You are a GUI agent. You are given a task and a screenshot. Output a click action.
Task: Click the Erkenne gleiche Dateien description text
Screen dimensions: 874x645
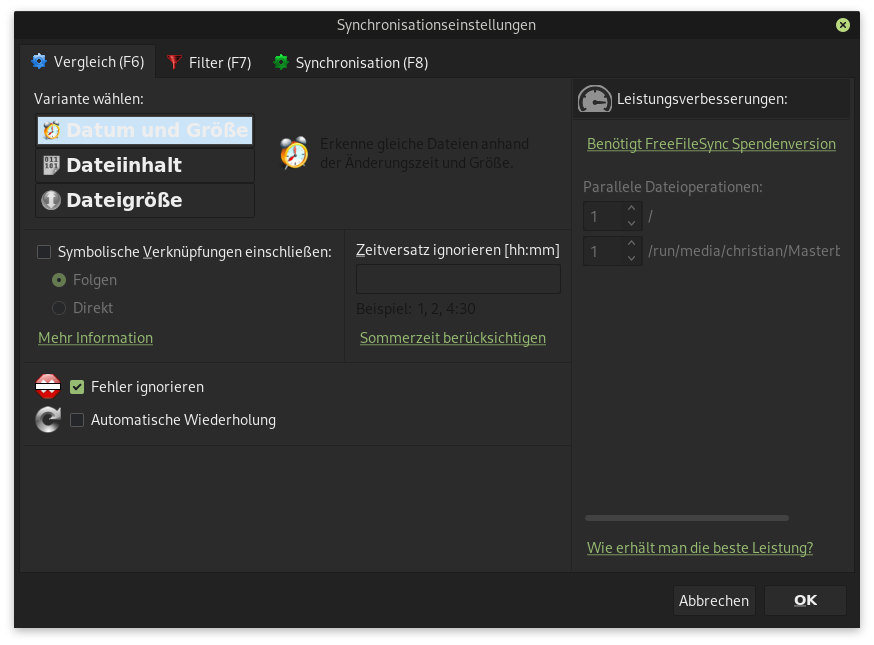pyautogui.click(x=424, y=153)
